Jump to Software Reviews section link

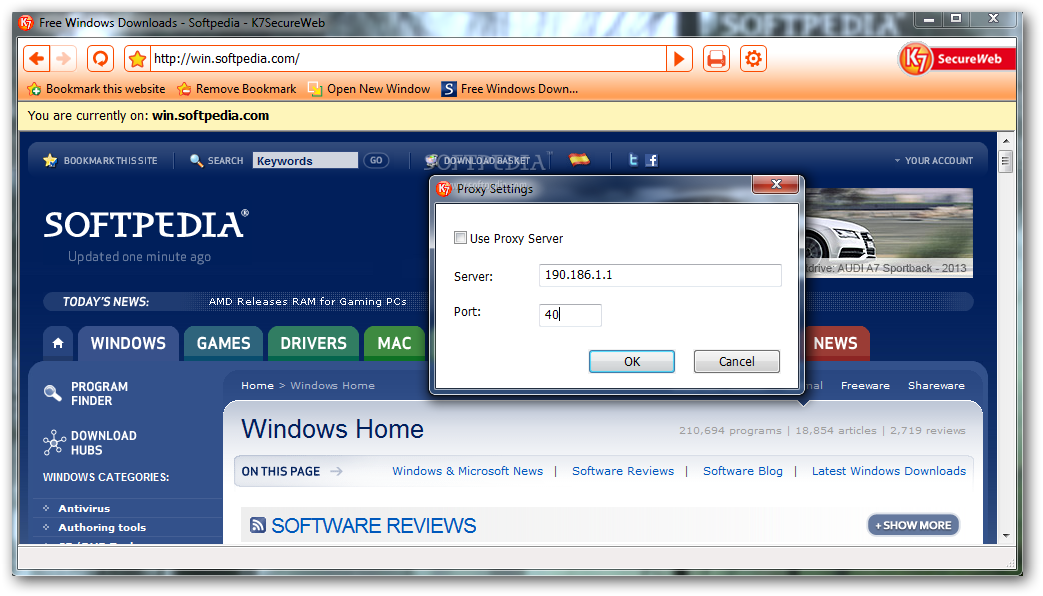[x=623, y=471]
